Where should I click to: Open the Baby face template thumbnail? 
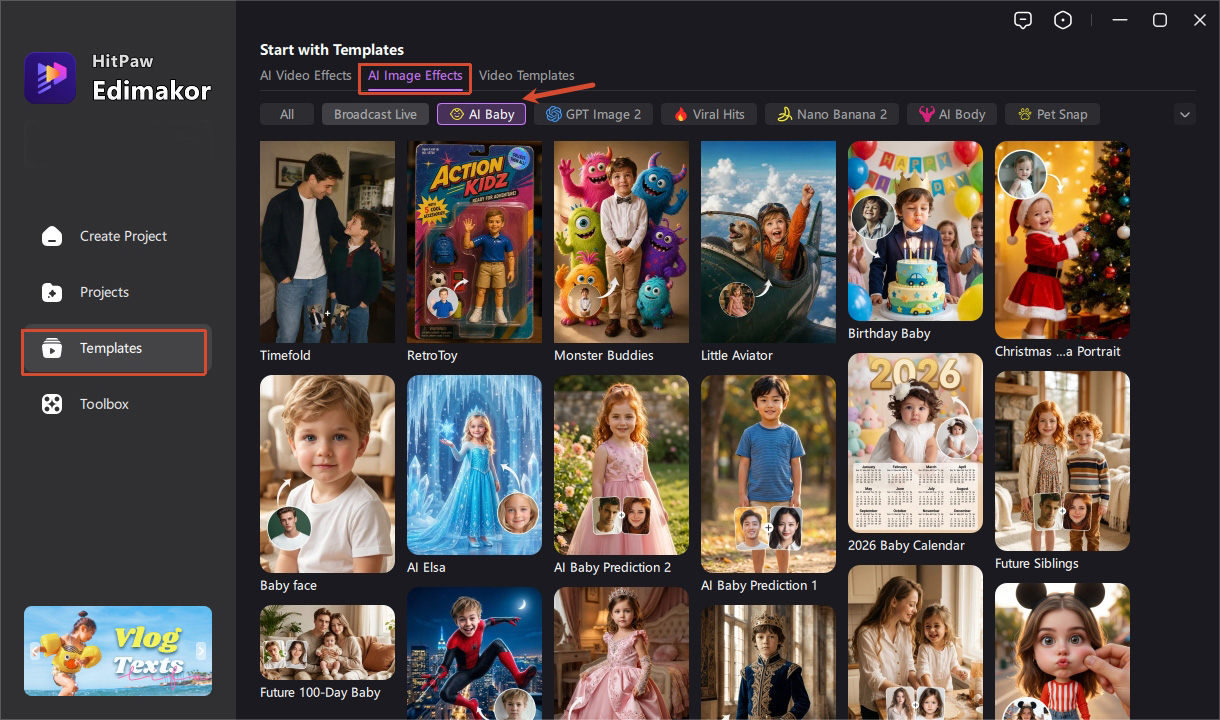(x=327, y=474)
